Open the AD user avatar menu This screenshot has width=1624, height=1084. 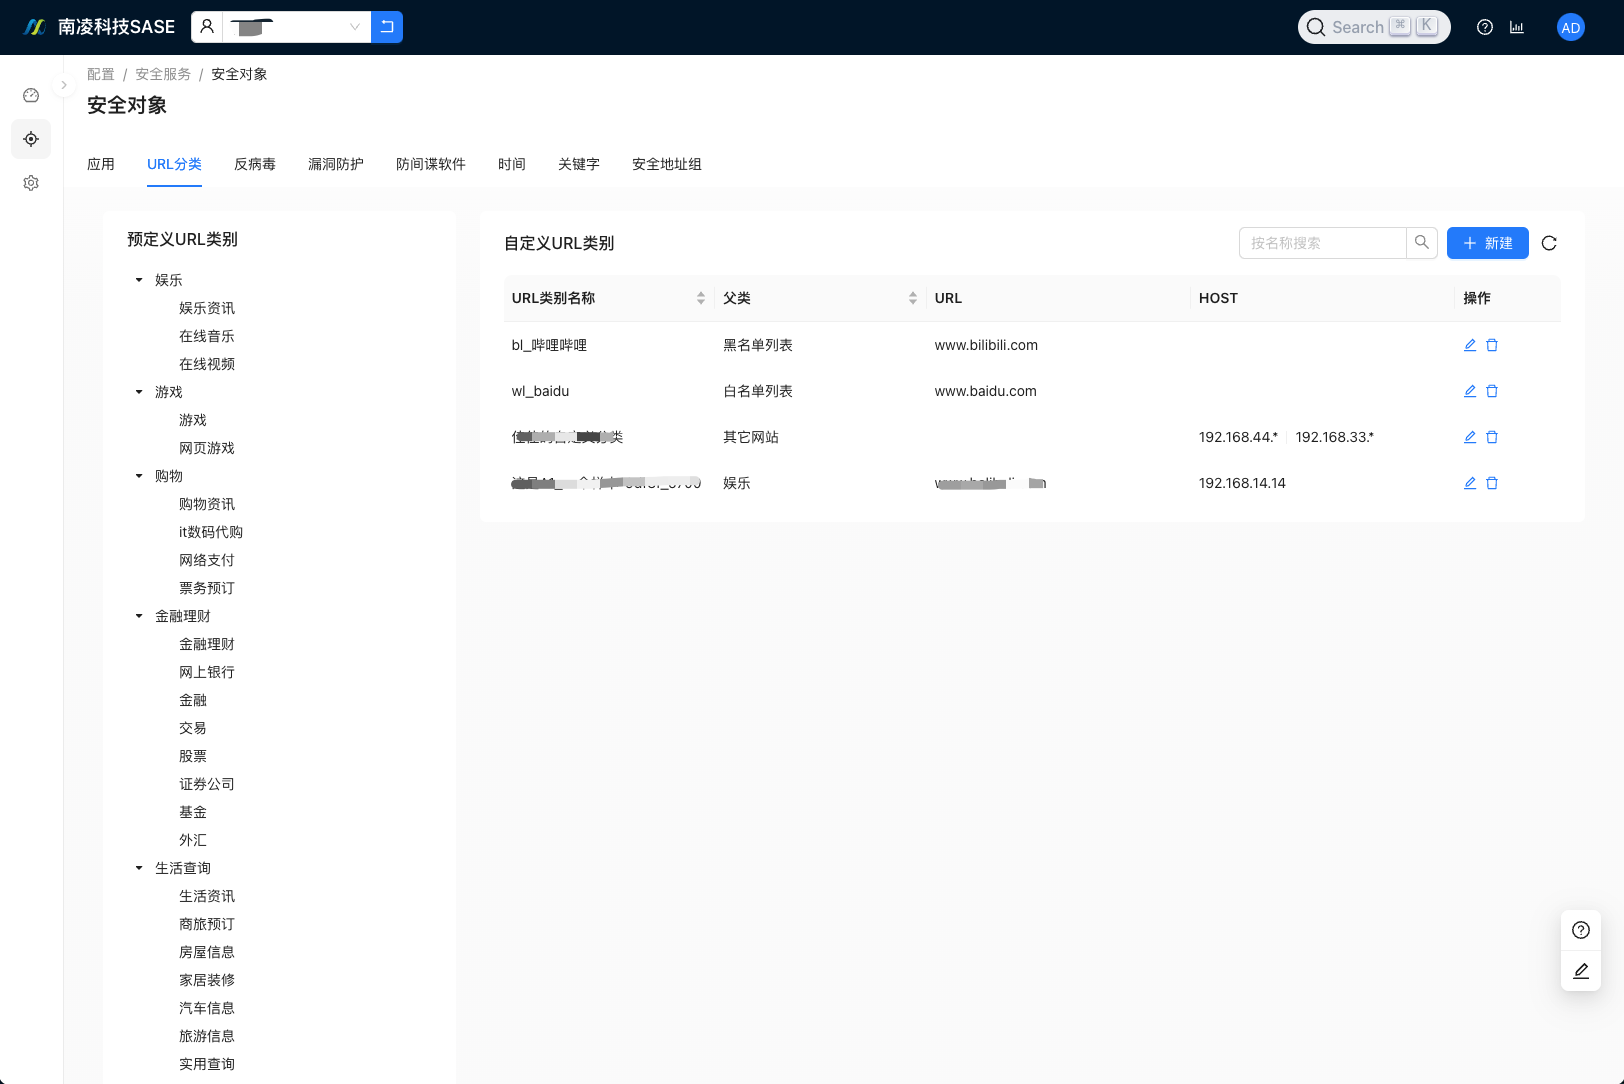pyautogui.click(x=1571, y=27)
